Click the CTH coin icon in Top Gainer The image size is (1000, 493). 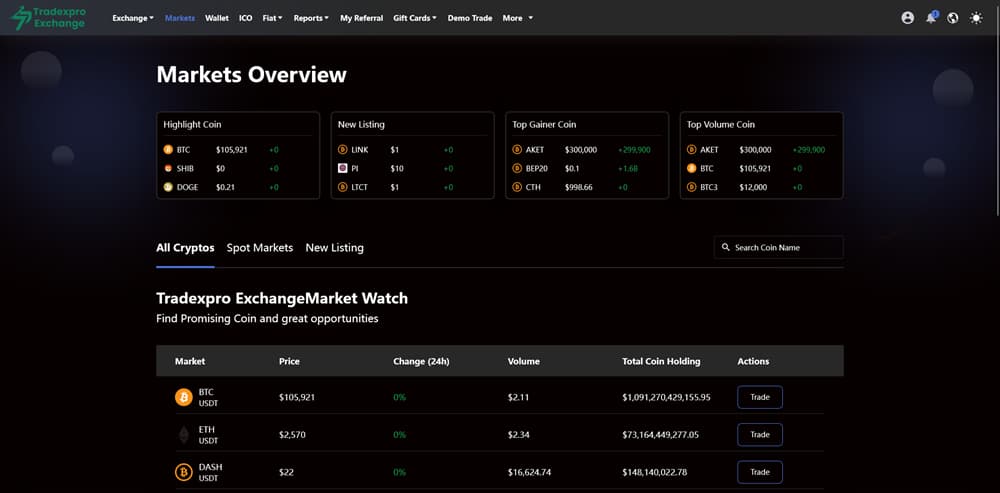517,187
